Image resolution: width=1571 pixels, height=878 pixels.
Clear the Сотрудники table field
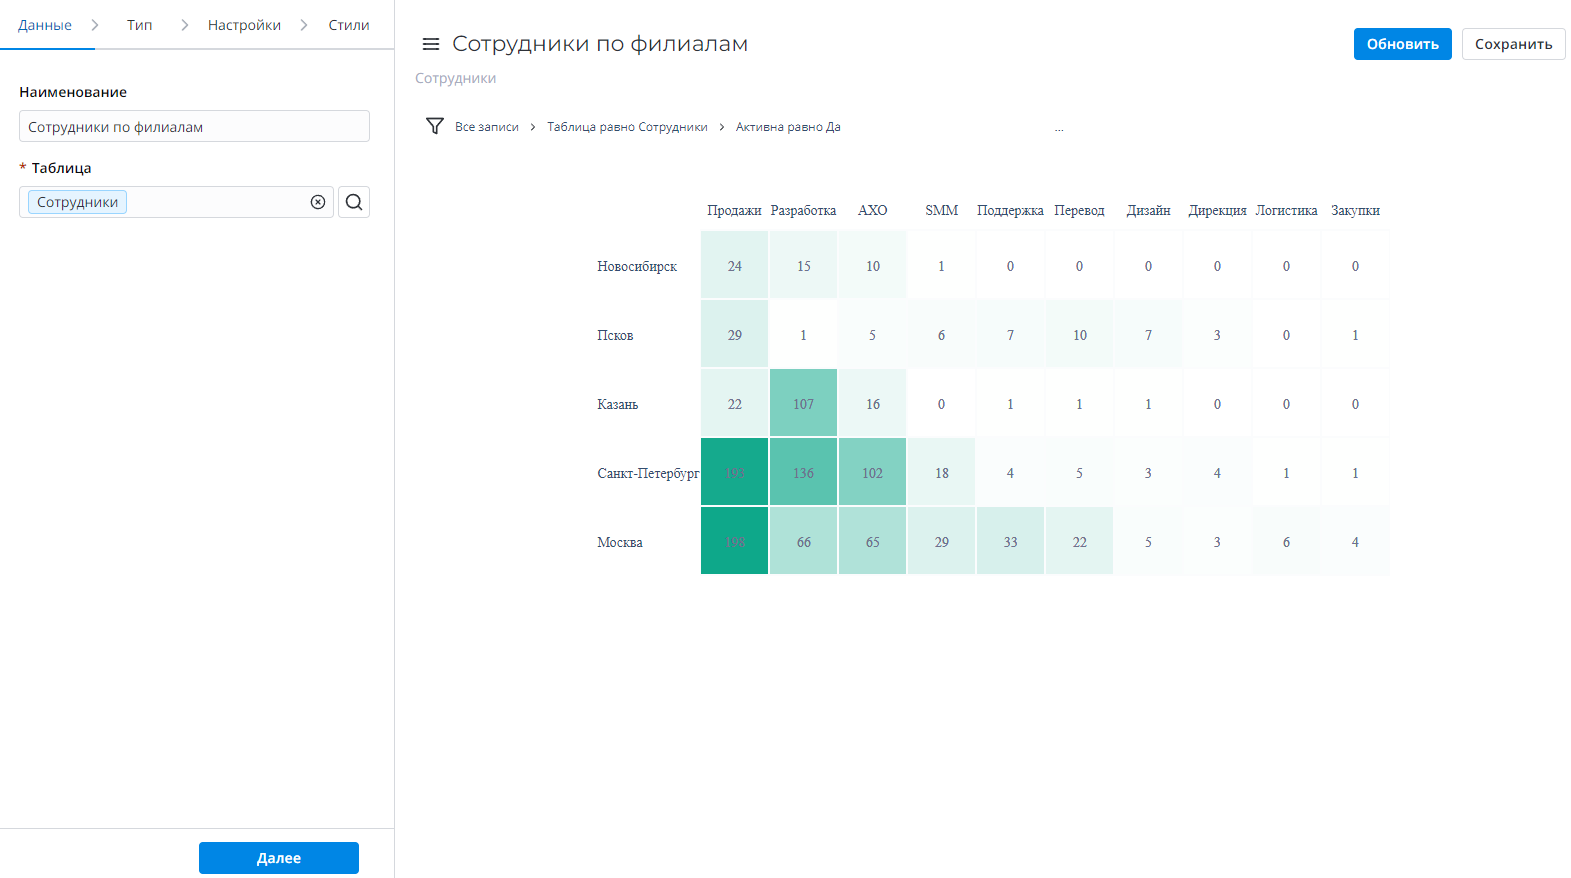[x=318, y=202]
